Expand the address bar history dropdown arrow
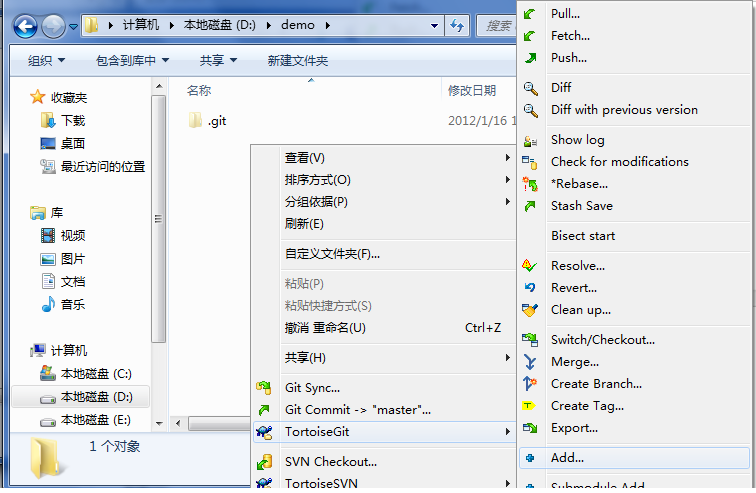 (434, 26)
